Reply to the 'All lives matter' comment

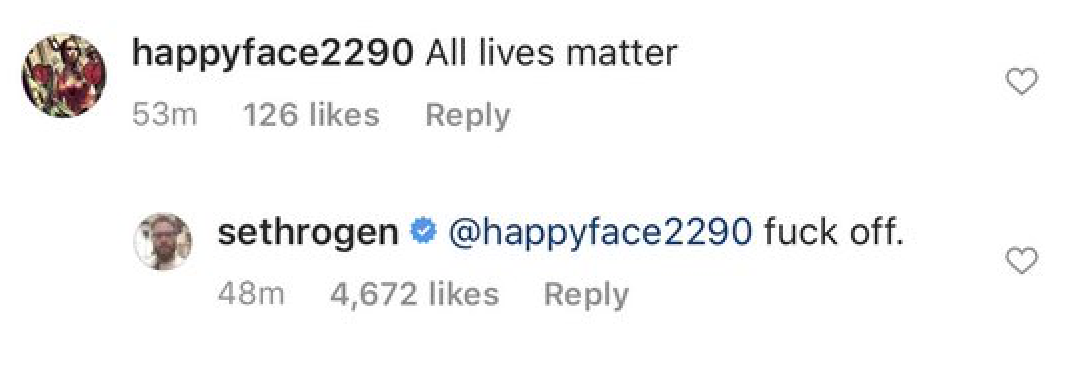tap(467, 116)
